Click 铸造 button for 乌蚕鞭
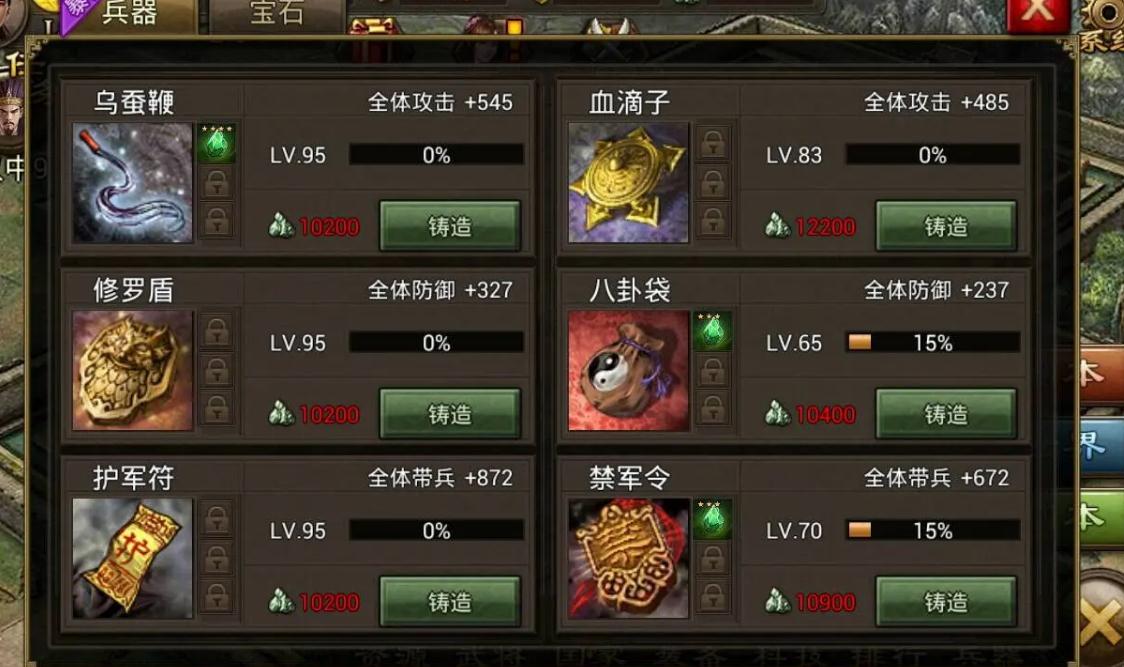 click(x=449, y=226)
